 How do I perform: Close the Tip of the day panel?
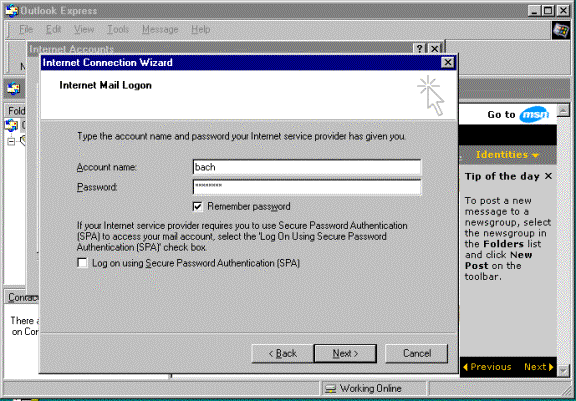point(548,176)
